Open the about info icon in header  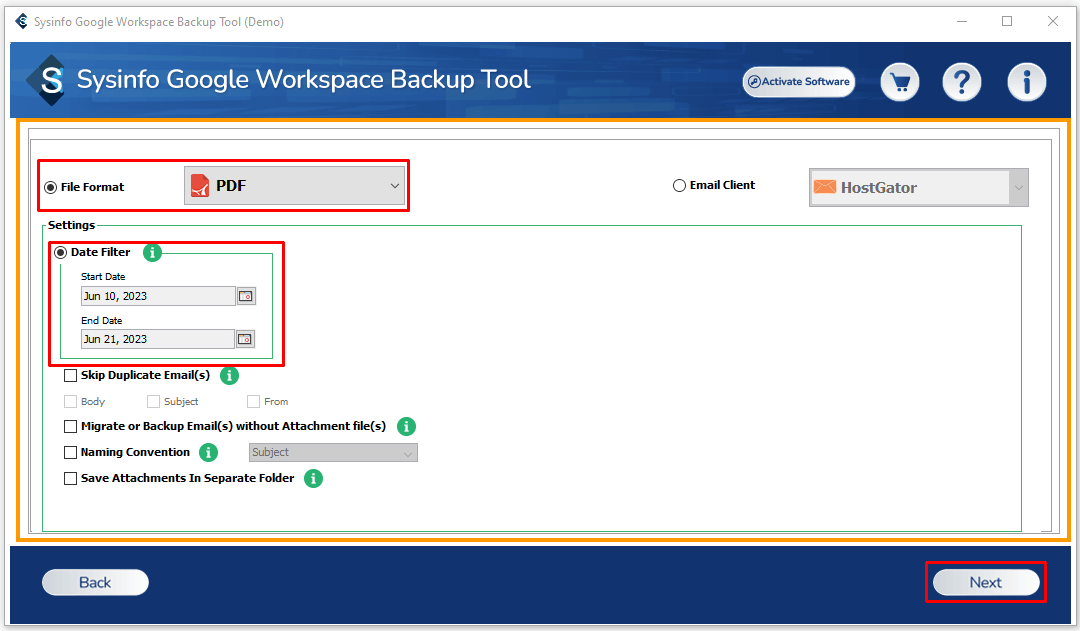(1026, 82)
